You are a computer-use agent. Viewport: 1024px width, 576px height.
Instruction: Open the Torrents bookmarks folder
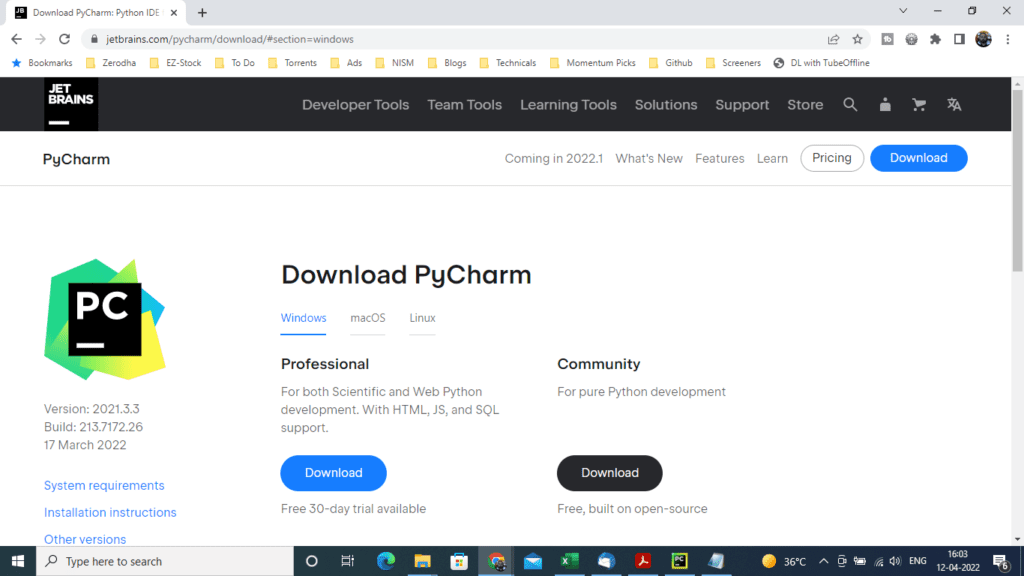(x=292, y=63)
